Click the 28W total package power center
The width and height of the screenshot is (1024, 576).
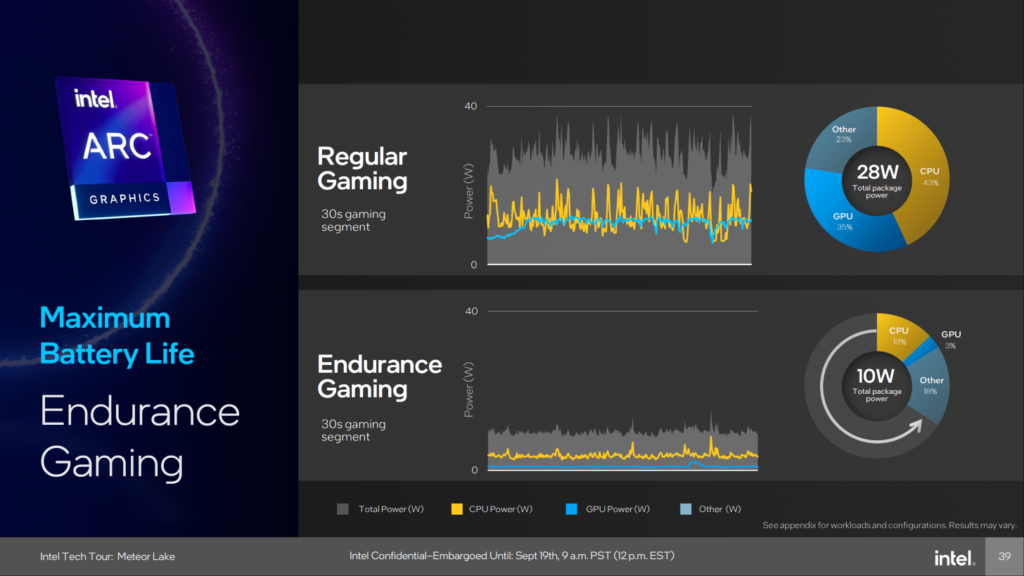click(x=877, y=180)
